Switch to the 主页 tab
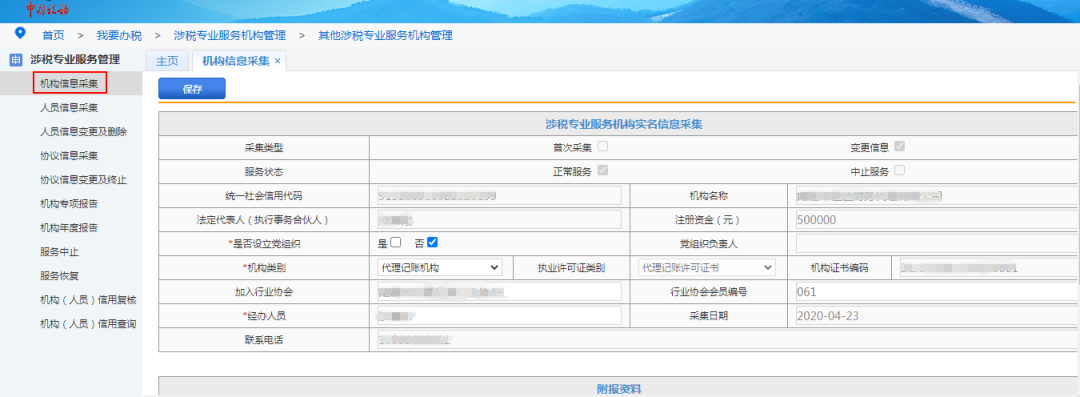Viewport: 1080px width, 397px height. click(167, 61)
